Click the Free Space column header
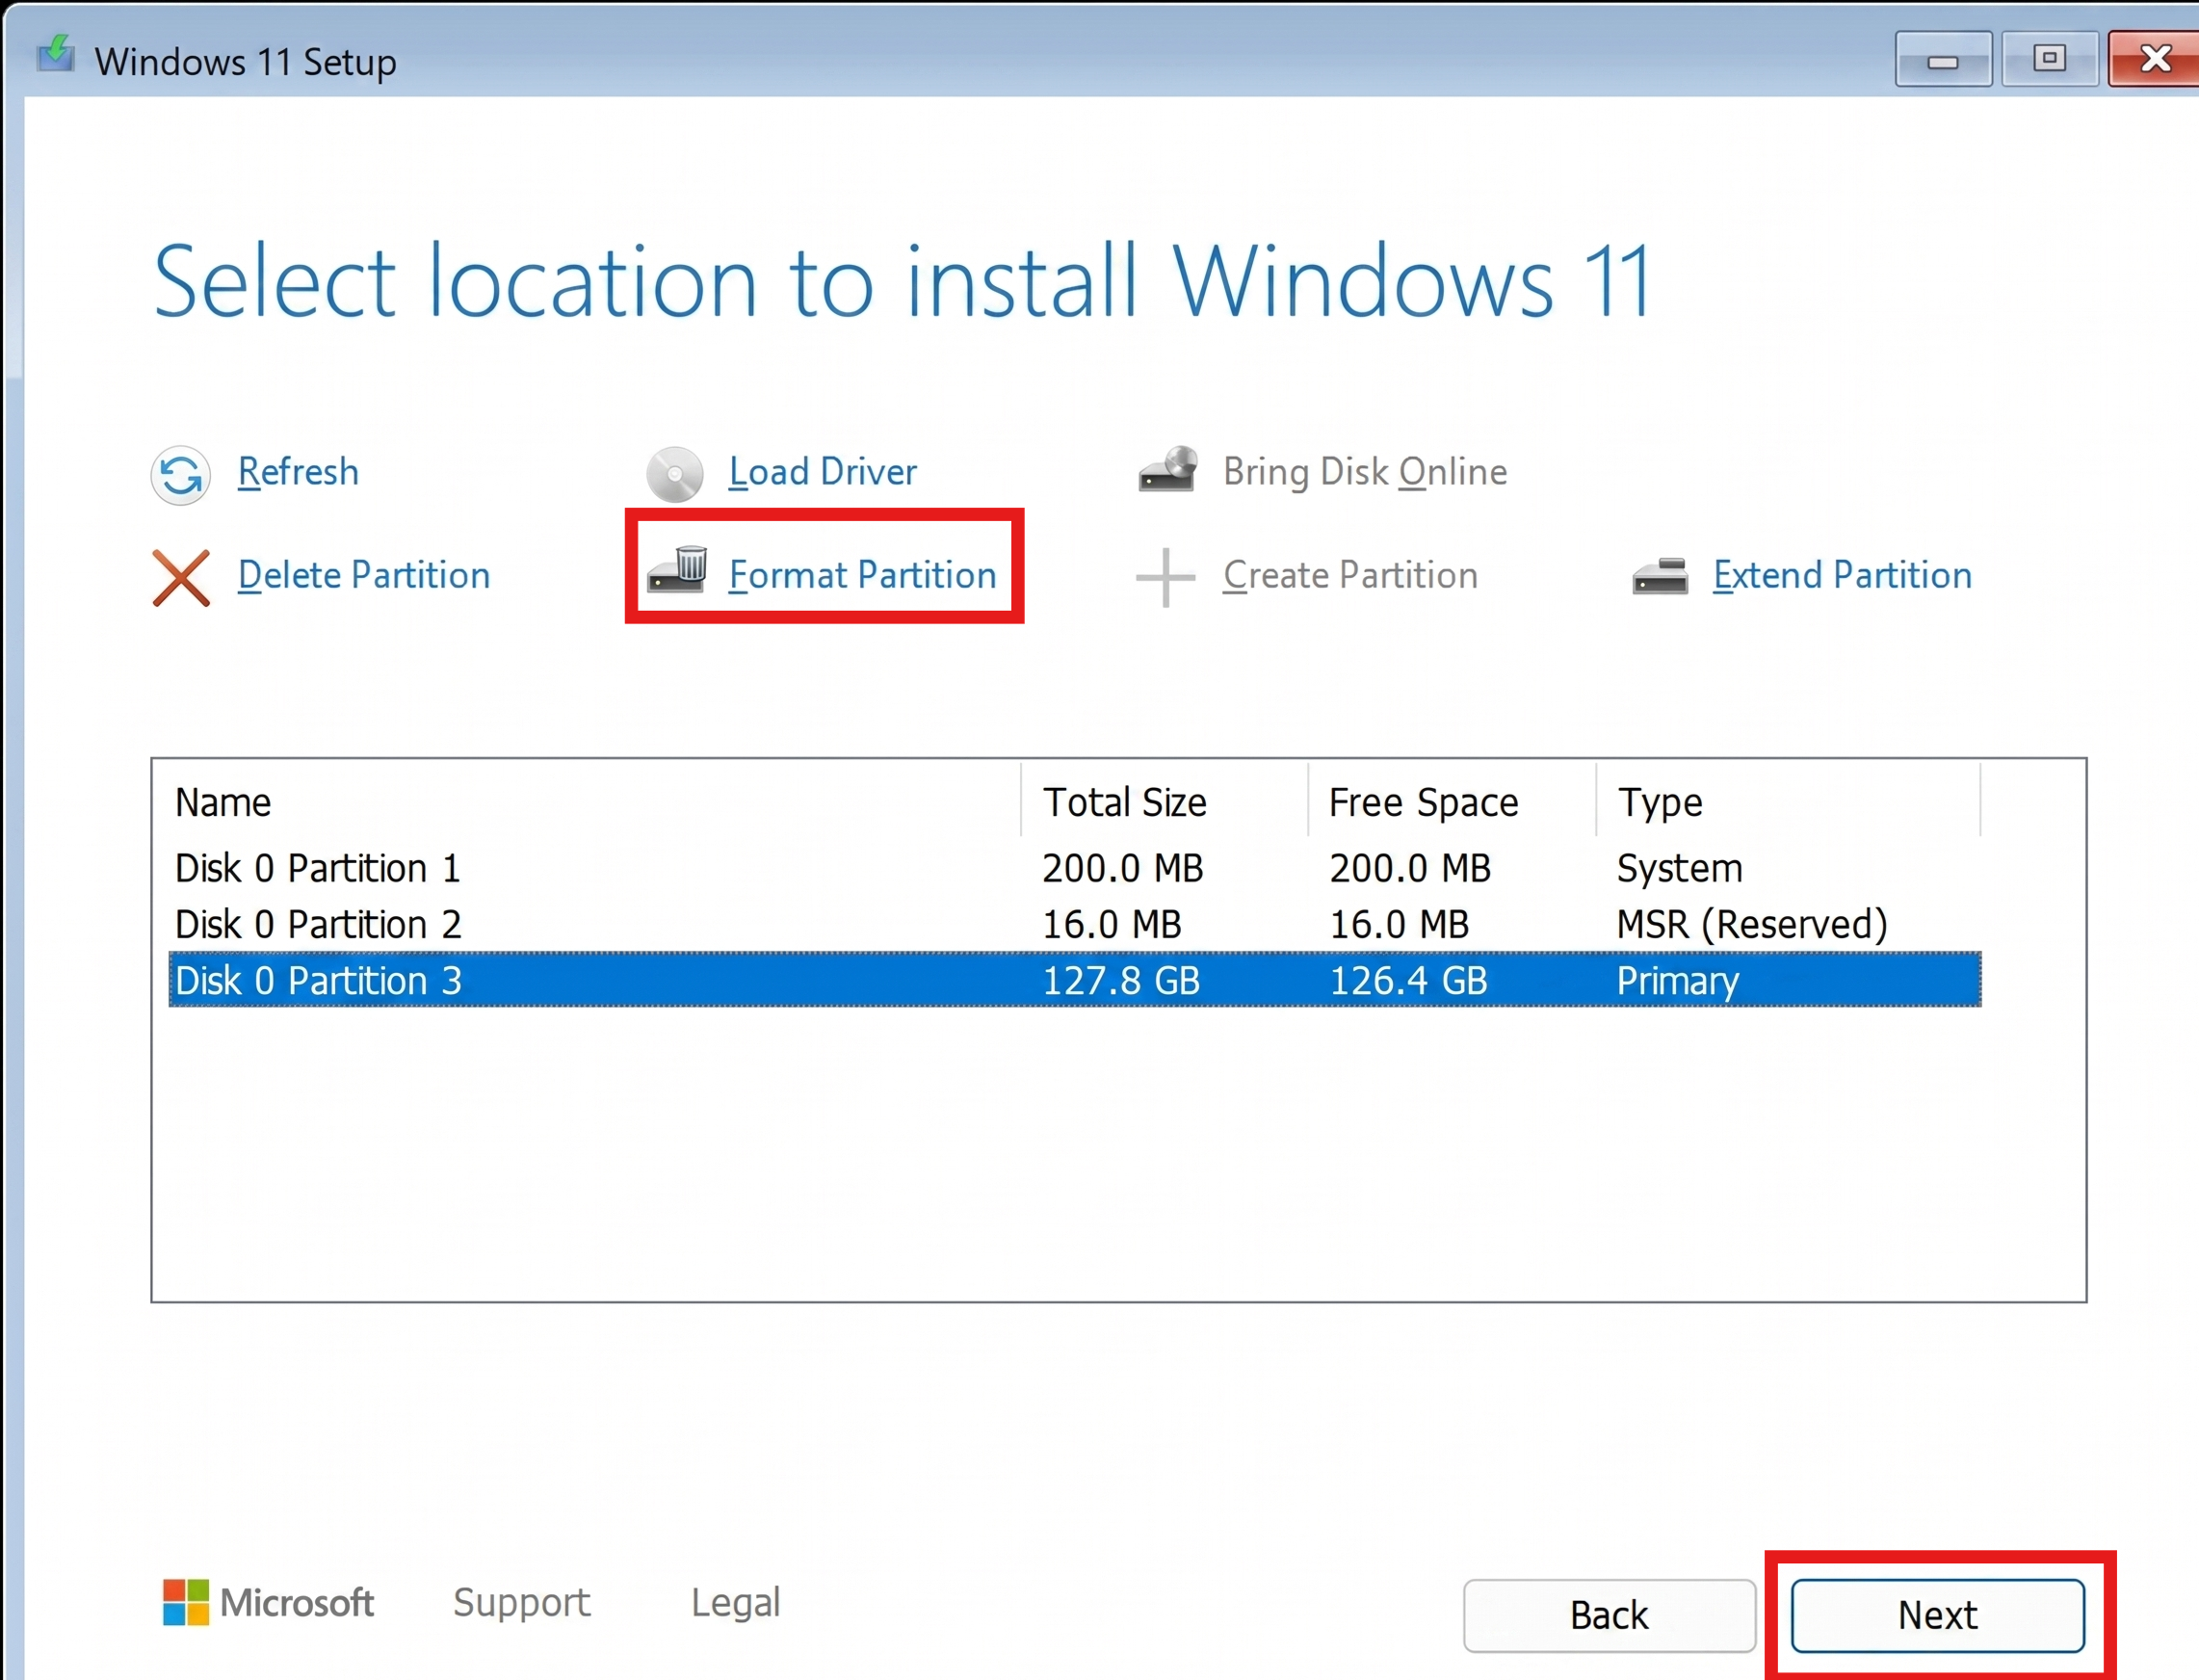The image size is (2199, 1680). [1422, 802]
